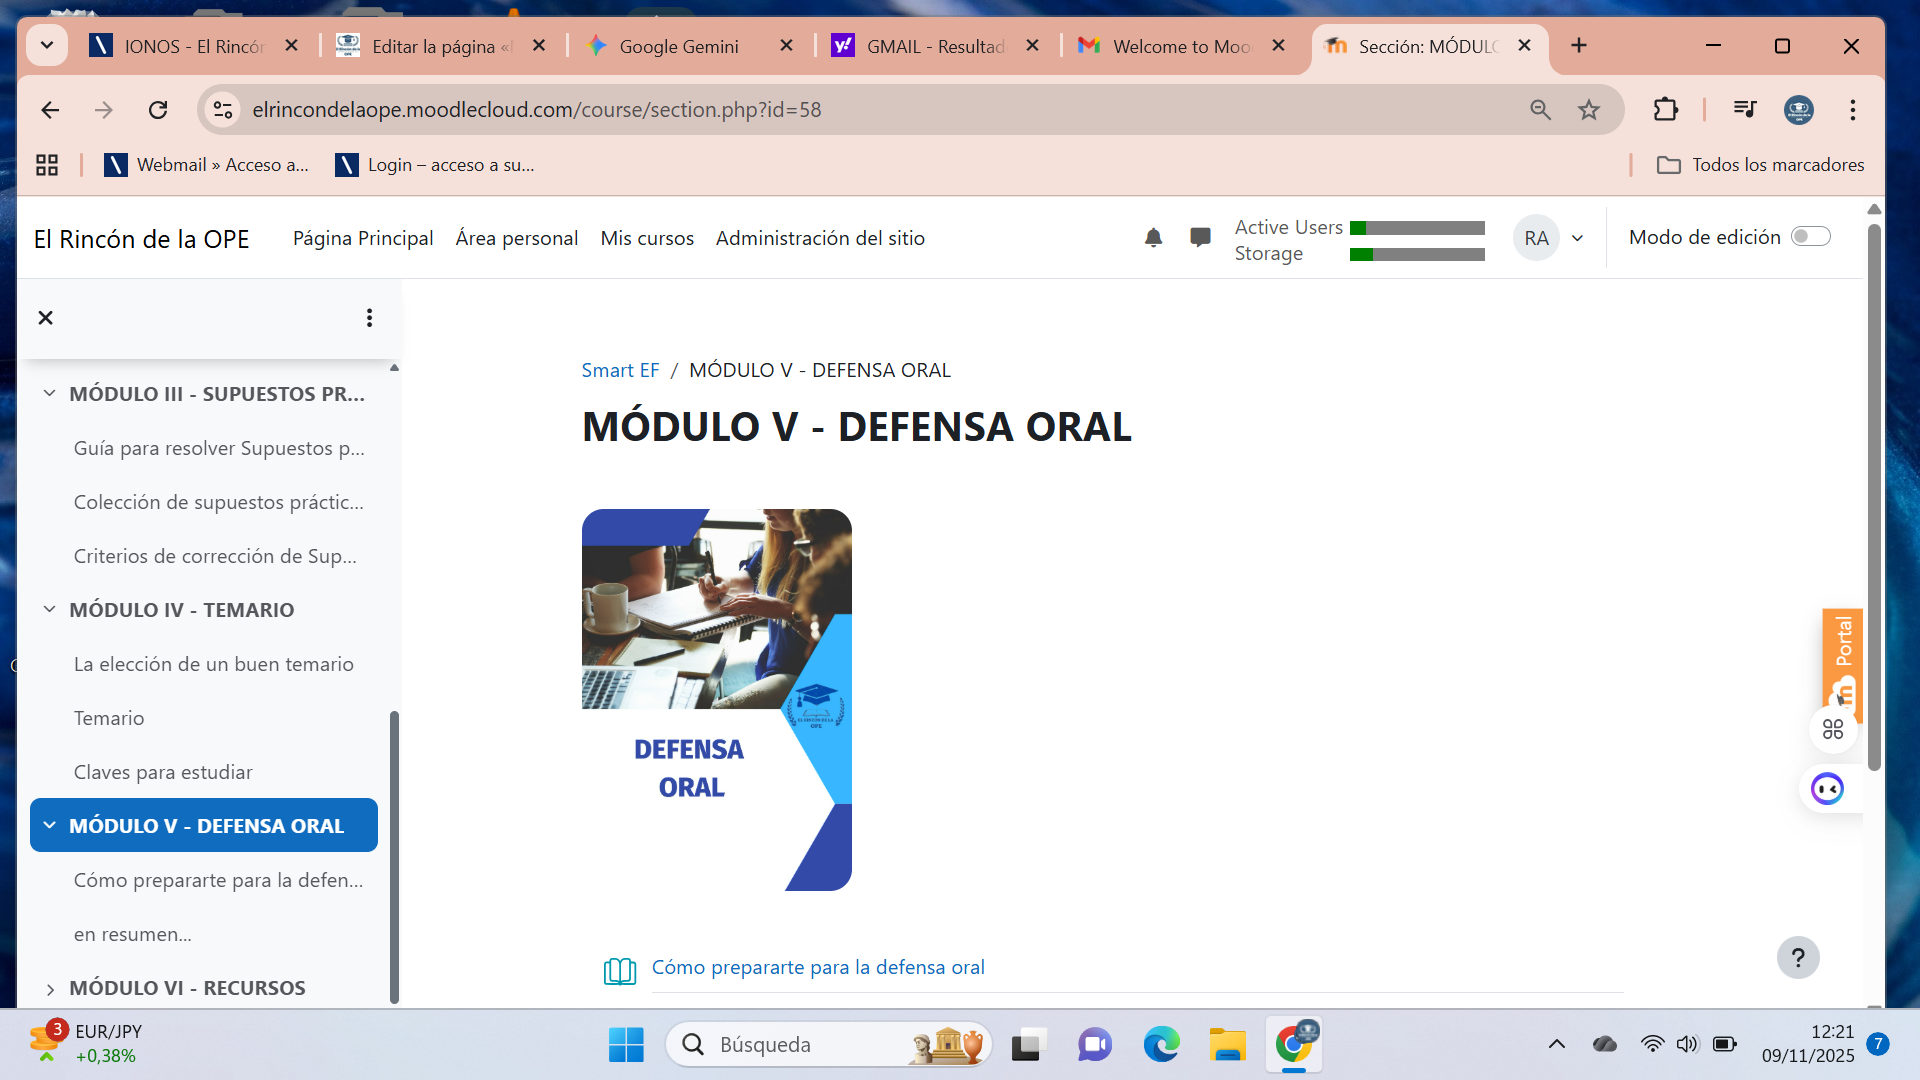
Task: Collapse MÓDULO IV - TEMARIO section
Action: click(49, 610)
